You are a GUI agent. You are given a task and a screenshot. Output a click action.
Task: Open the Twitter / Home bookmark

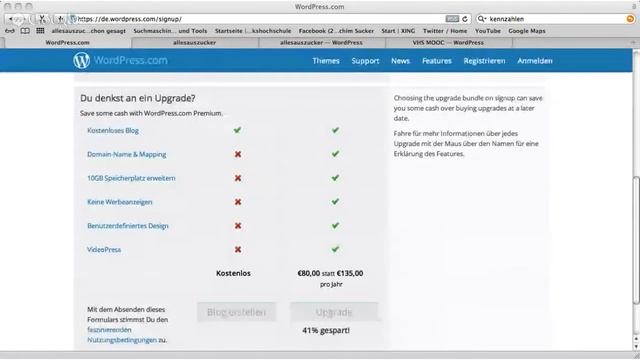pyautogui.click(x=445, y=31)
